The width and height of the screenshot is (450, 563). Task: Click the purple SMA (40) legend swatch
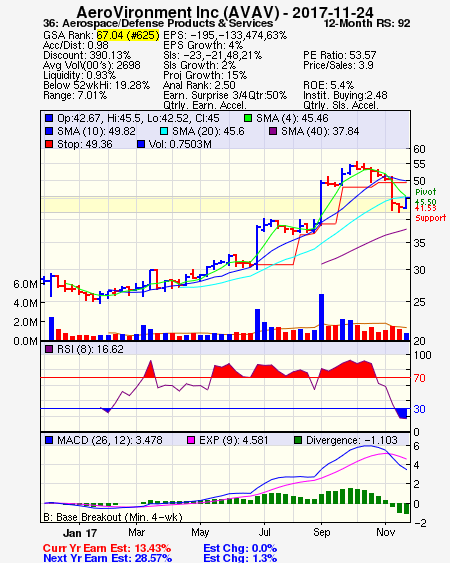(x=273, y=131)
